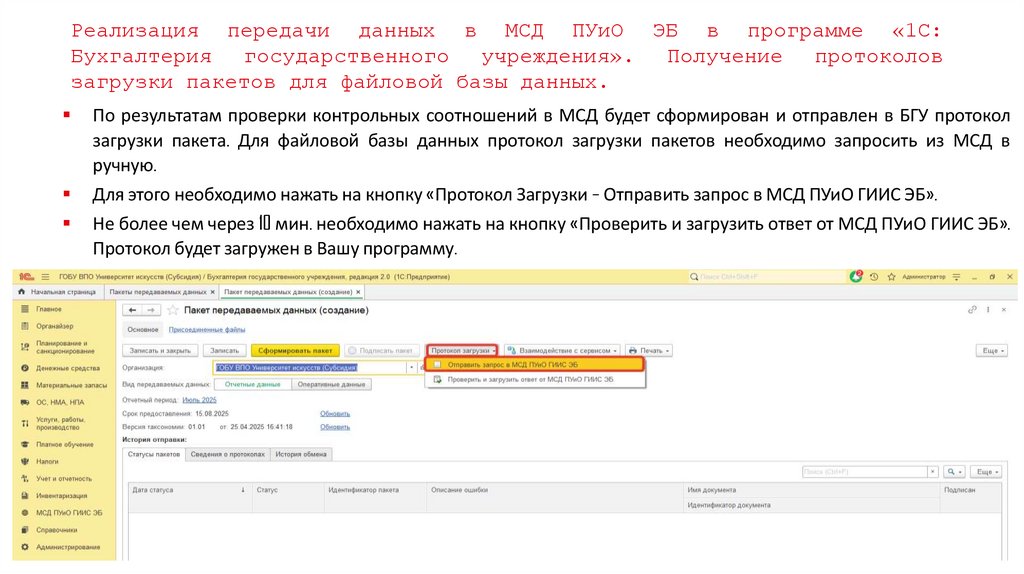Open favorites star in title bar

coord(891,277)
